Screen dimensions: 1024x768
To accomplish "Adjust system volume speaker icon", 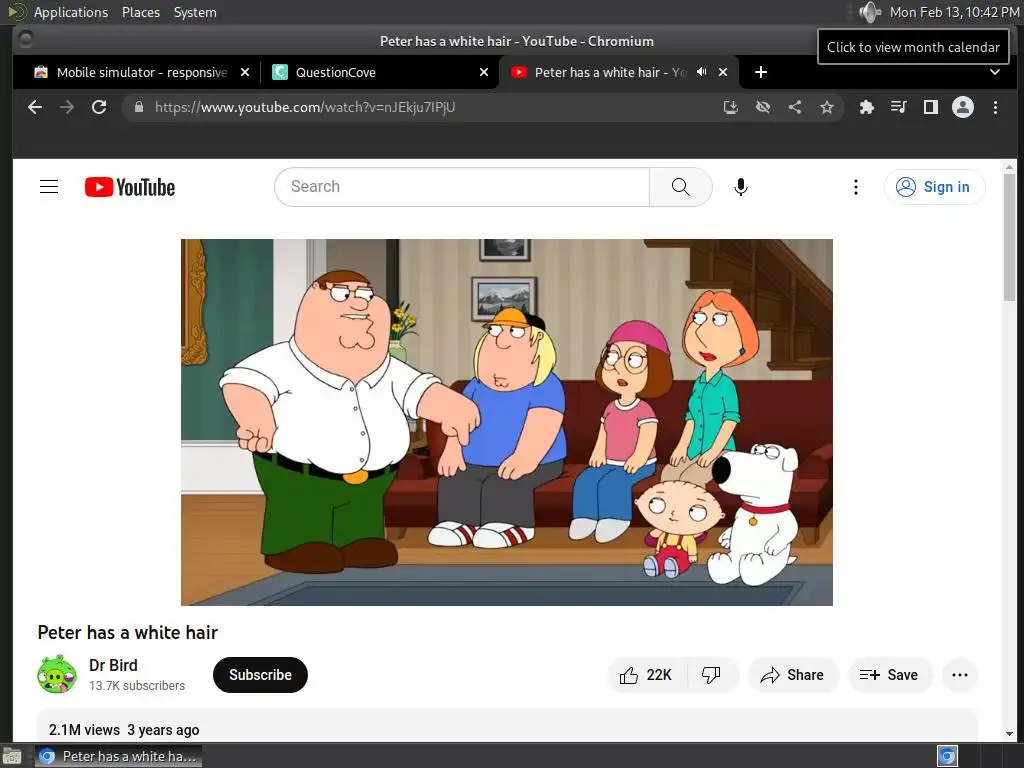I will point(870,12).
